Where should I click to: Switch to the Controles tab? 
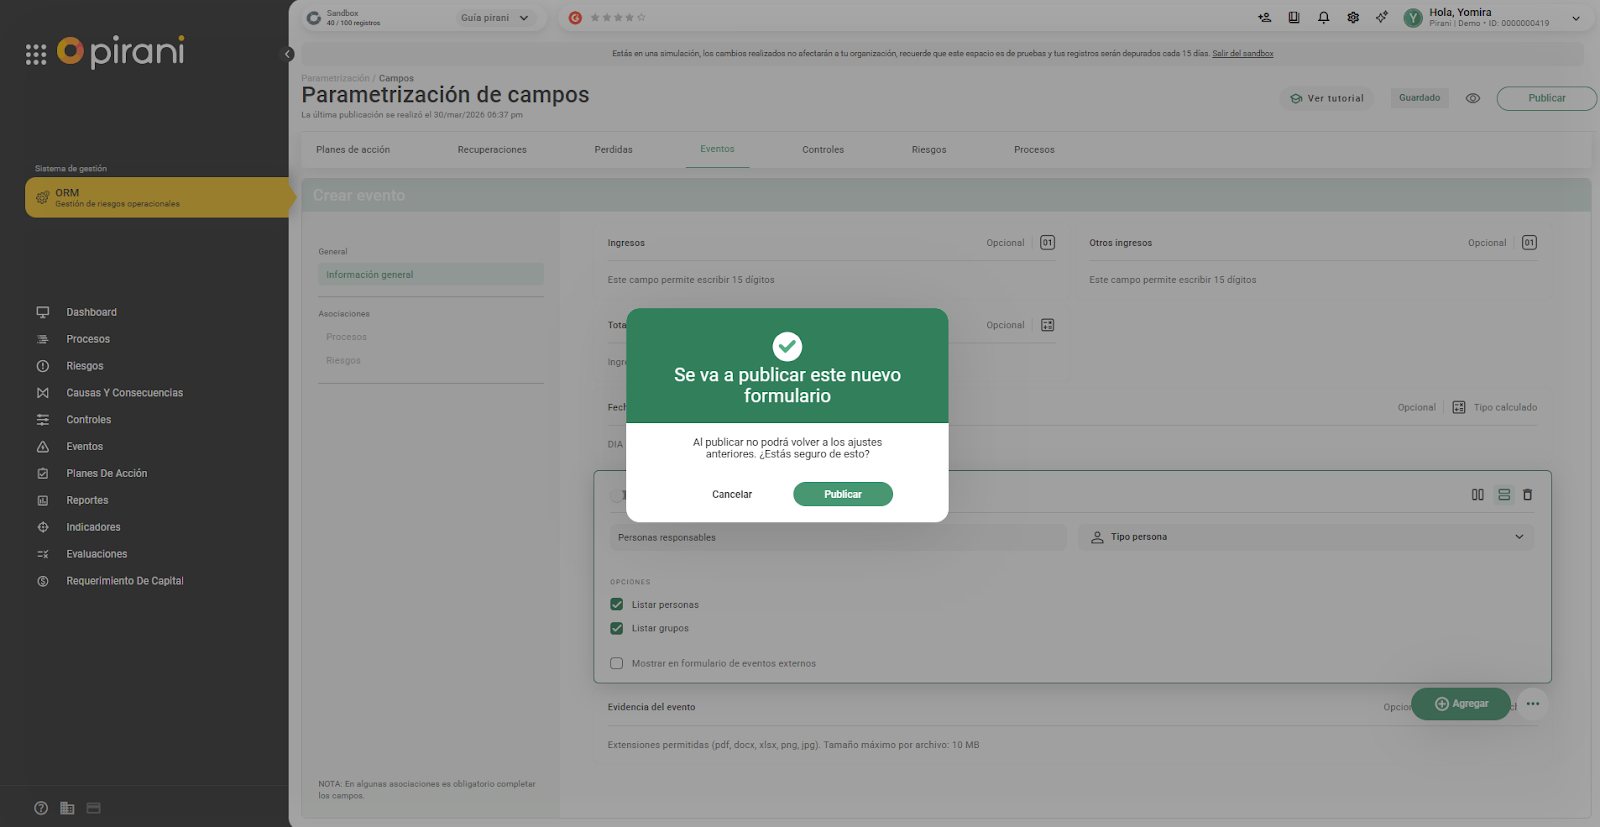[x=822, y=150]
